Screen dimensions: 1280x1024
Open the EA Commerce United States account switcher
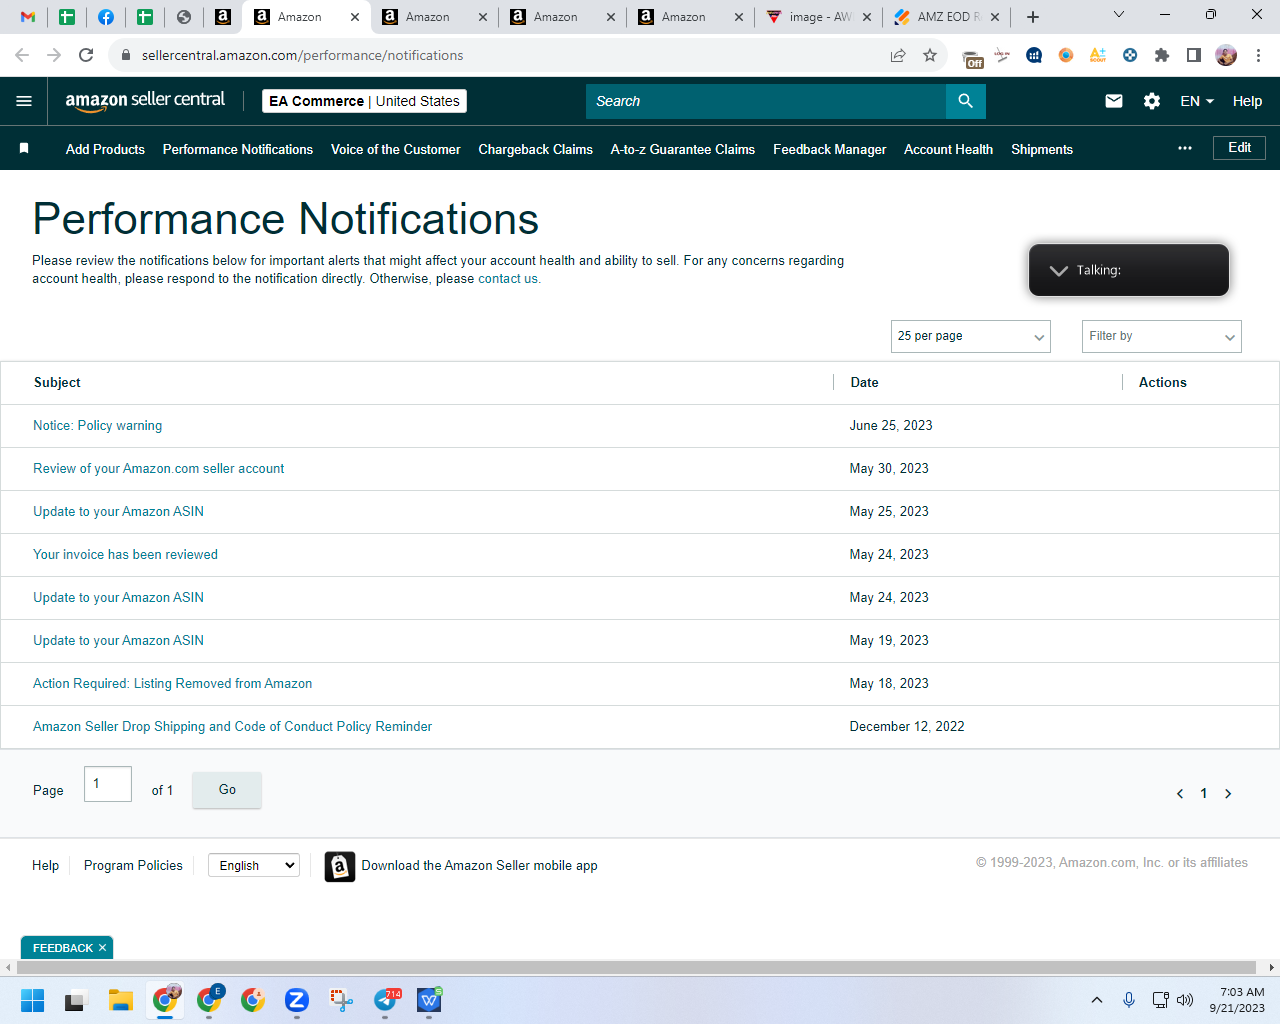[365, 101]
